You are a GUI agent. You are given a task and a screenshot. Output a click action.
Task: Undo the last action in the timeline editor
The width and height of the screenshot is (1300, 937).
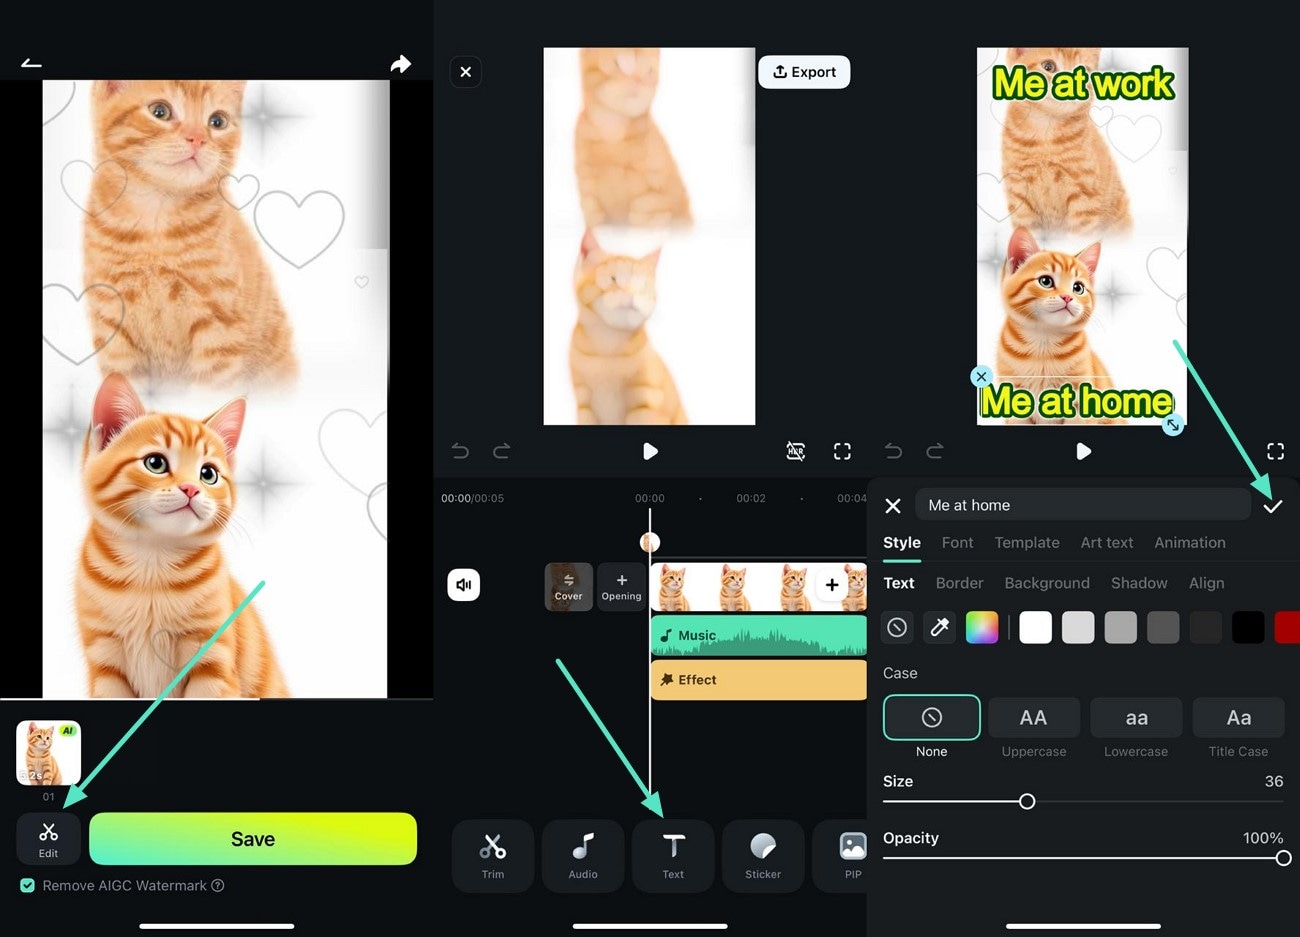pos(460,451)
